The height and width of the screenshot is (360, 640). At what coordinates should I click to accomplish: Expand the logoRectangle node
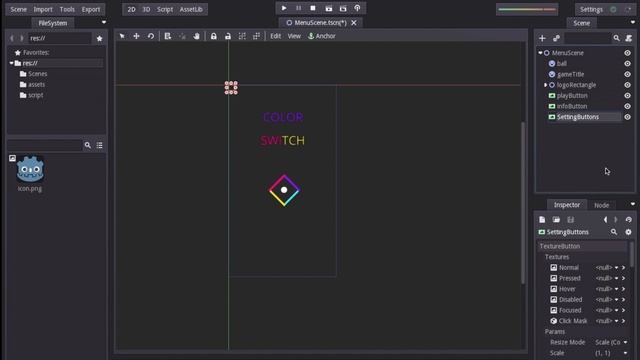[546, 85]
